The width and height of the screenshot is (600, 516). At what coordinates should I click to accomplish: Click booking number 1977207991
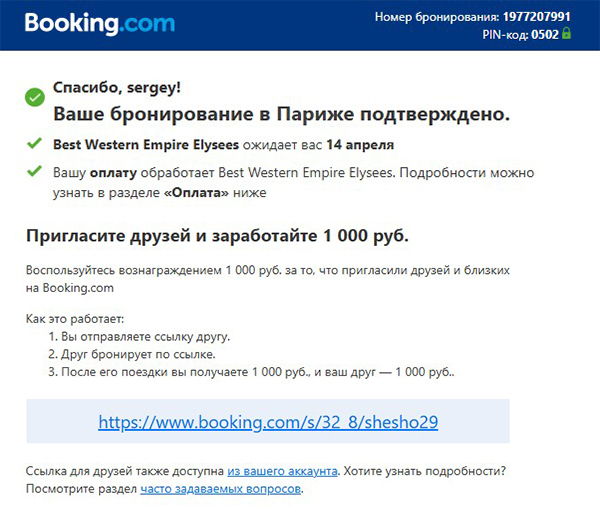click(536, 17)
